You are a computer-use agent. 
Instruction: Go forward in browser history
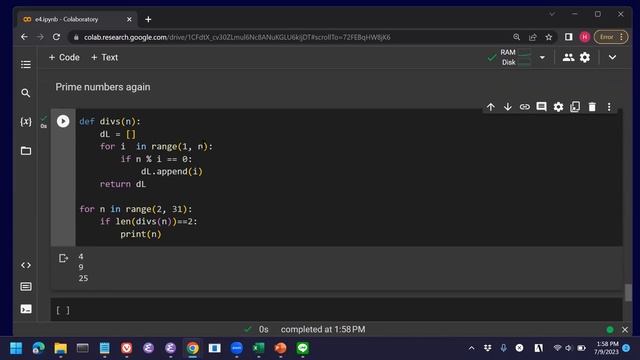click(40, 37)
